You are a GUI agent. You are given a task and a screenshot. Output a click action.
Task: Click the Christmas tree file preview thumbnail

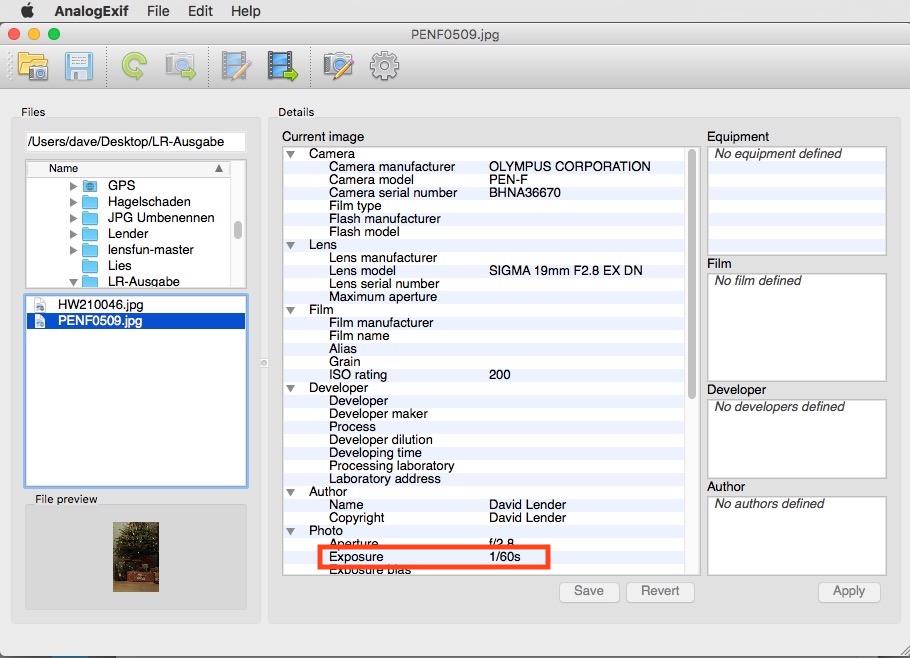[135, 557]
